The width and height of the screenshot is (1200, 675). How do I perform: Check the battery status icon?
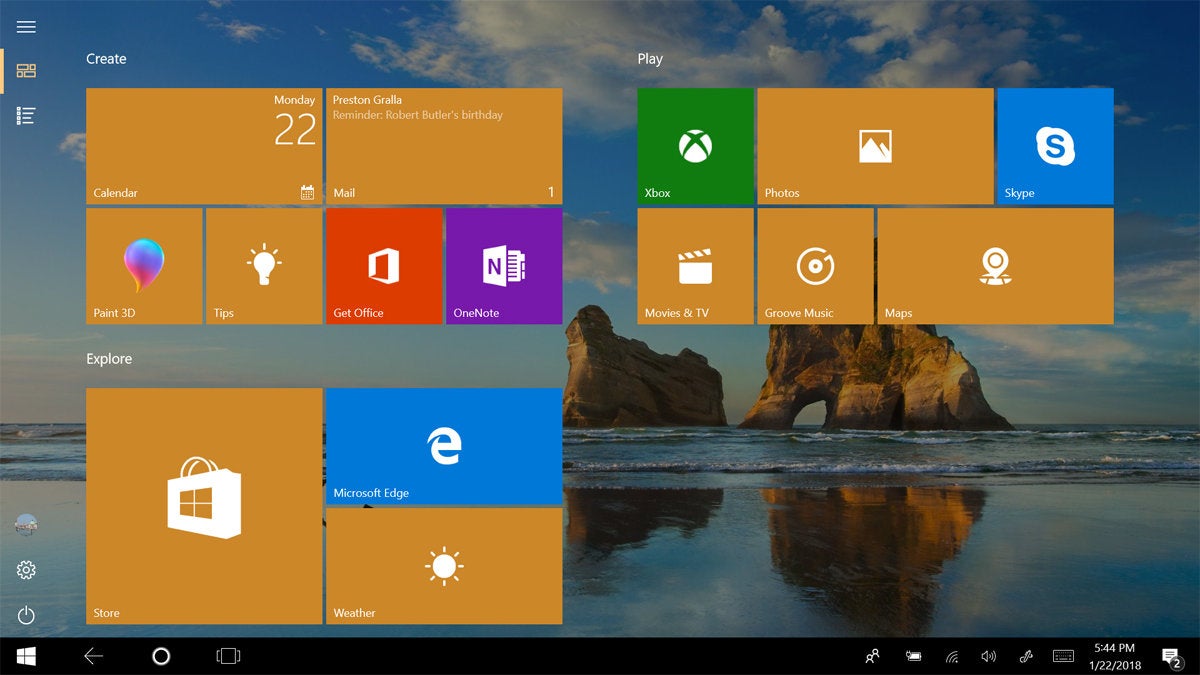[913, 656]
